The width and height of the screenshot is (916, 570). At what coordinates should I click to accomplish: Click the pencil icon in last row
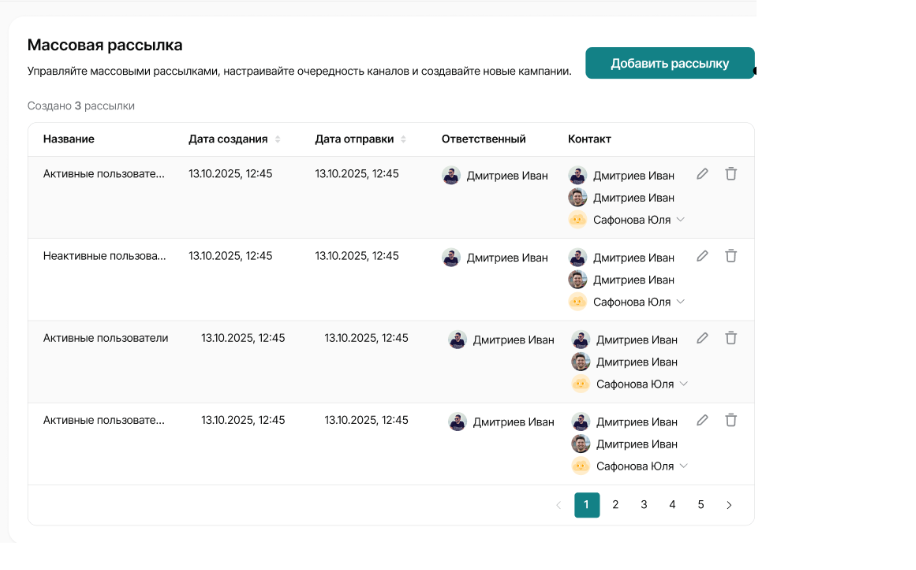702,420
